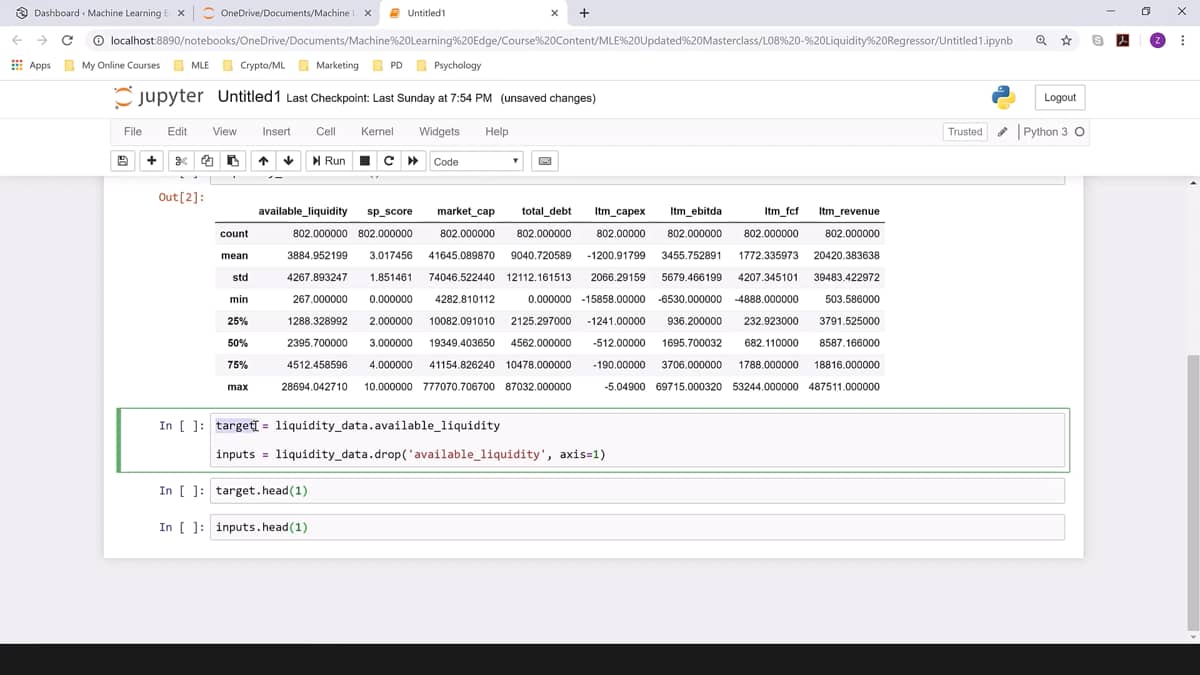Click the Python logo icon
The height and width of the screenshot is (675, 1200).
click(1003, 97)
